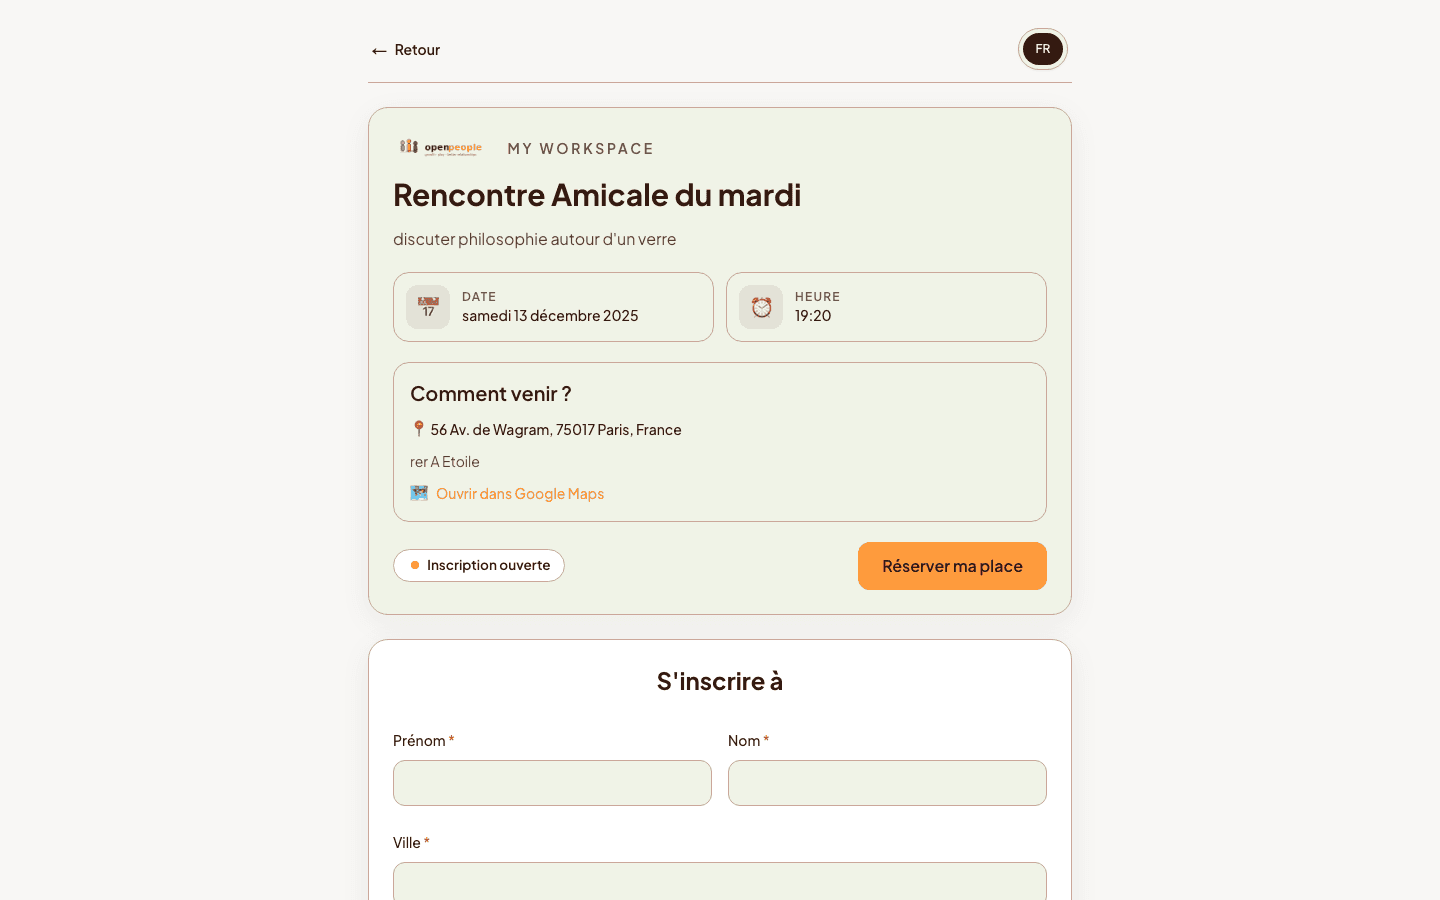Image resolution: width=1440 pixels, height=900 pixels.
Task: Focus the Prénom input field
Action: [x=552, y=783]
